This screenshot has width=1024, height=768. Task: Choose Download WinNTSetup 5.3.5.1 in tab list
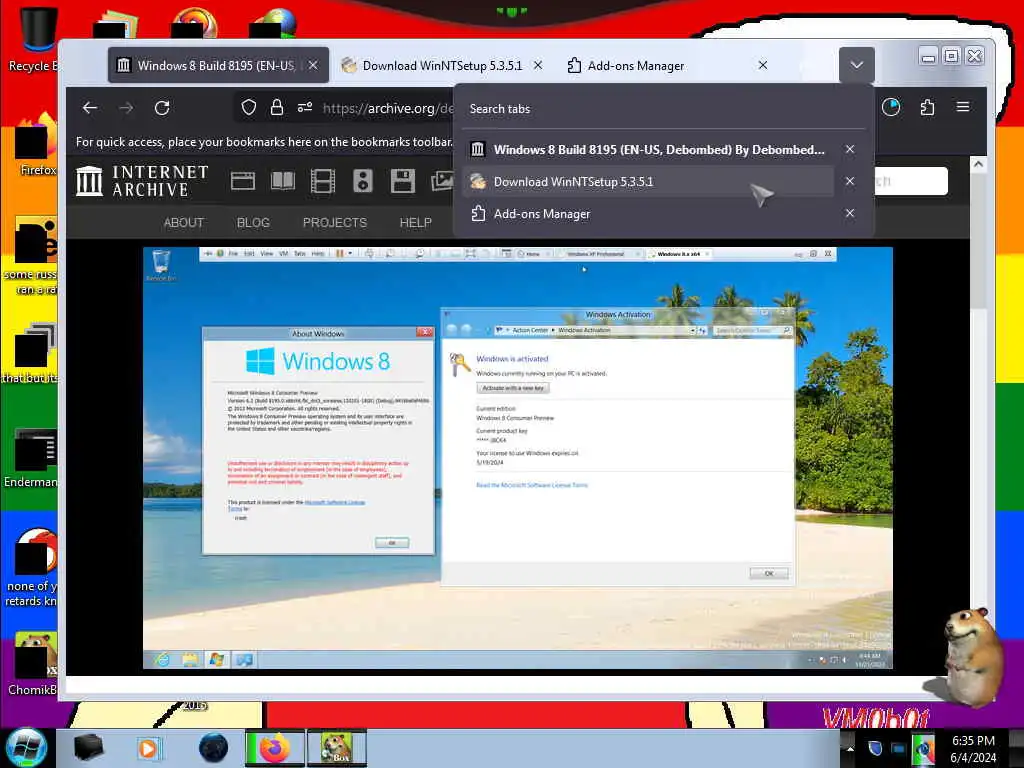[648, 182]
